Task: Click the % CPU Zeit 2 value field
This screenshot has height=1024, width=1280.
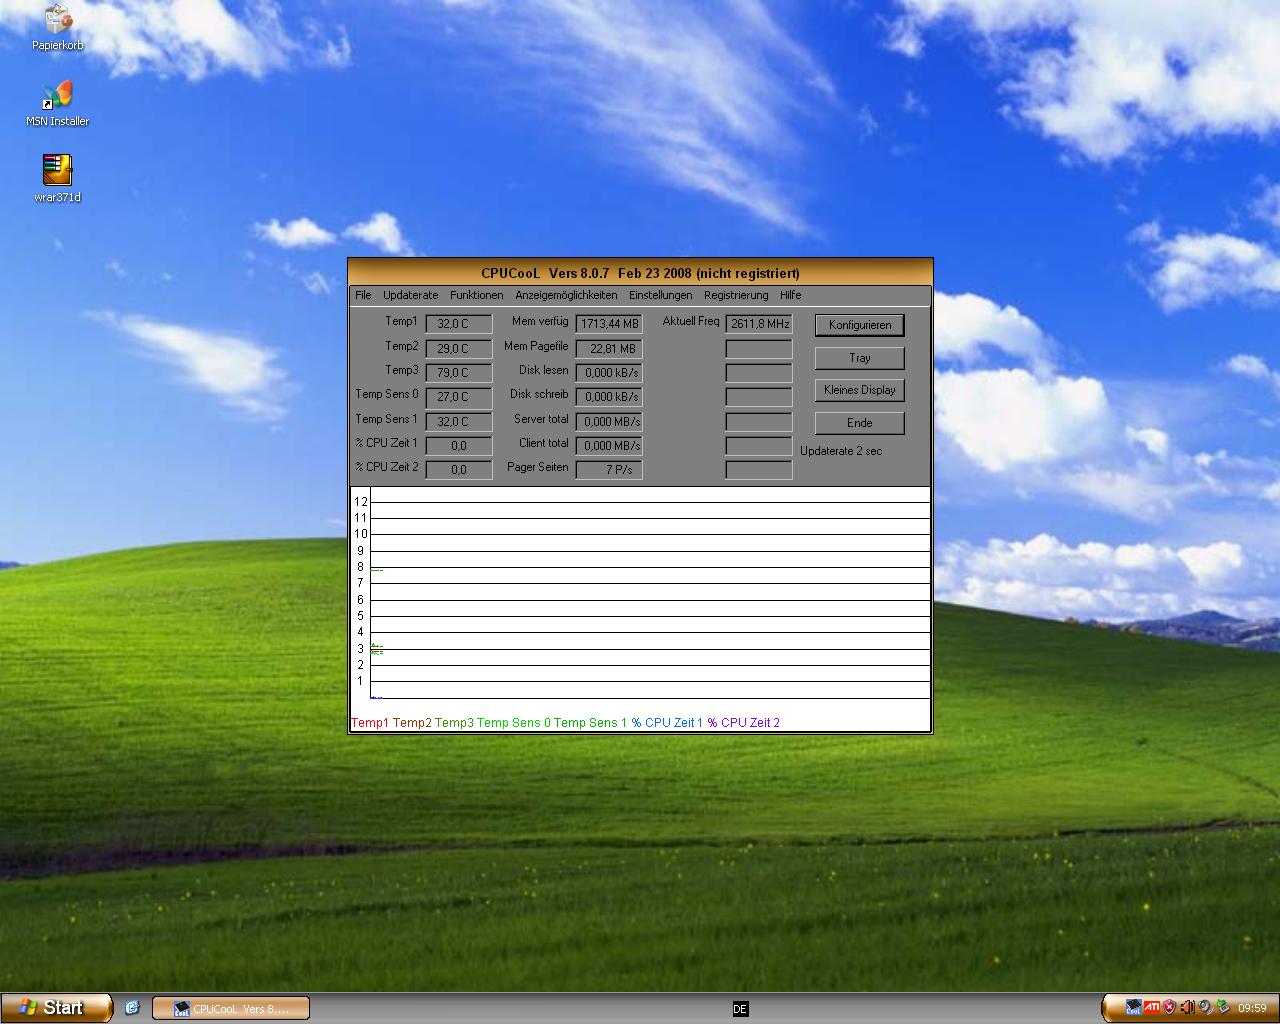Action: [459, 470]
